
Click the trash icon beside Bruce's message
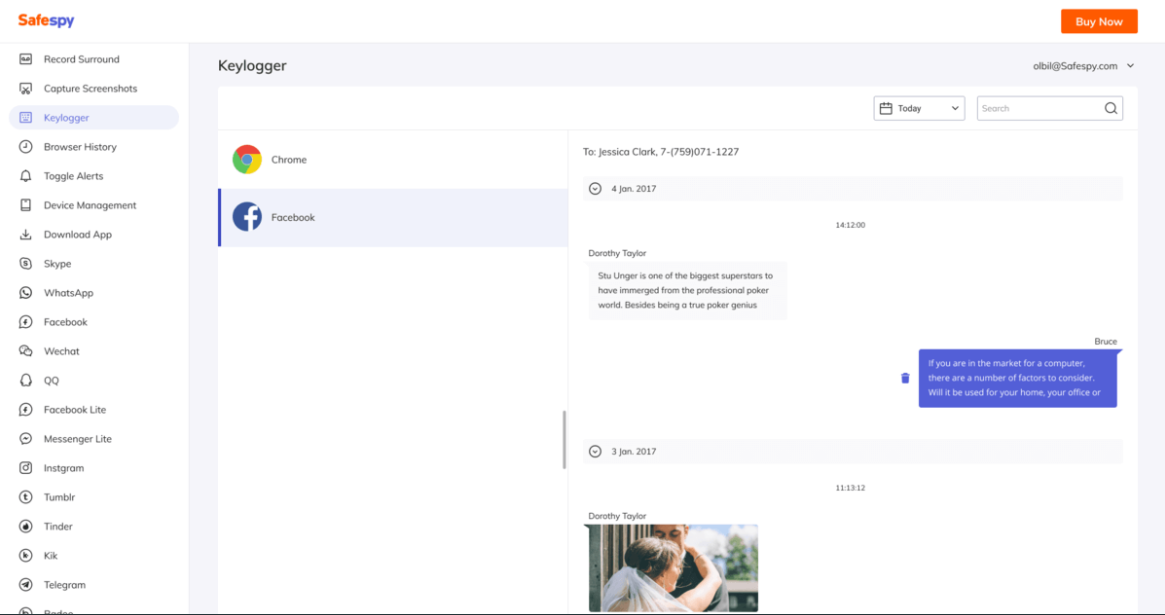(x=905, y=378)
